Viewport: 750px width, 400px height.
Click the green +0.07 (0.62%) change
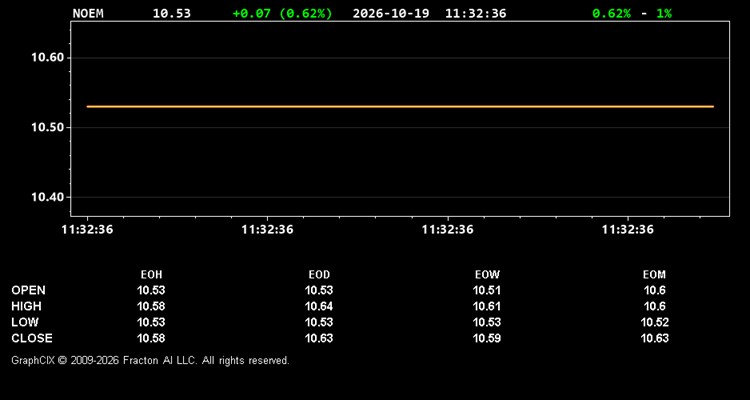pyautogui.click(x=282, y=13)
